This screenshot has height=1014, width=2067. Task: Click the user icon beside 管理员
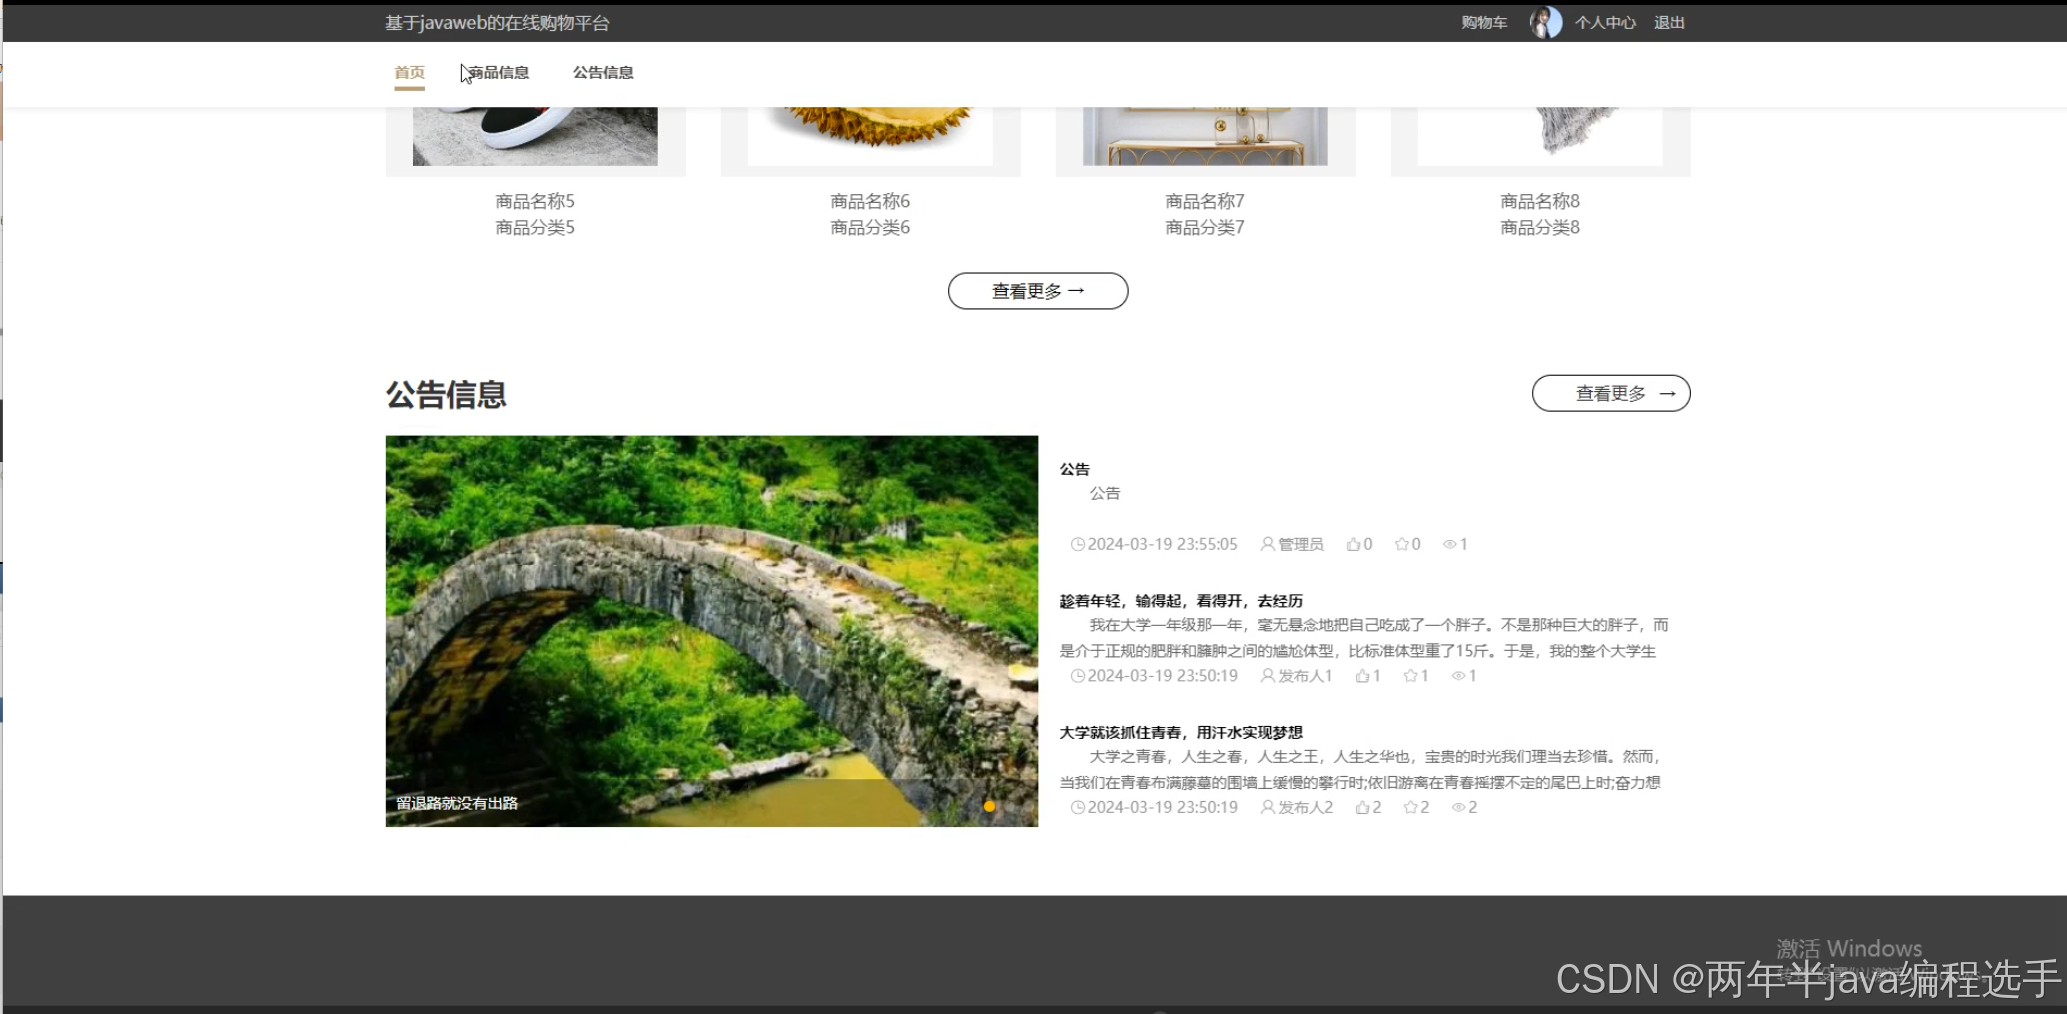[1267, 544]
